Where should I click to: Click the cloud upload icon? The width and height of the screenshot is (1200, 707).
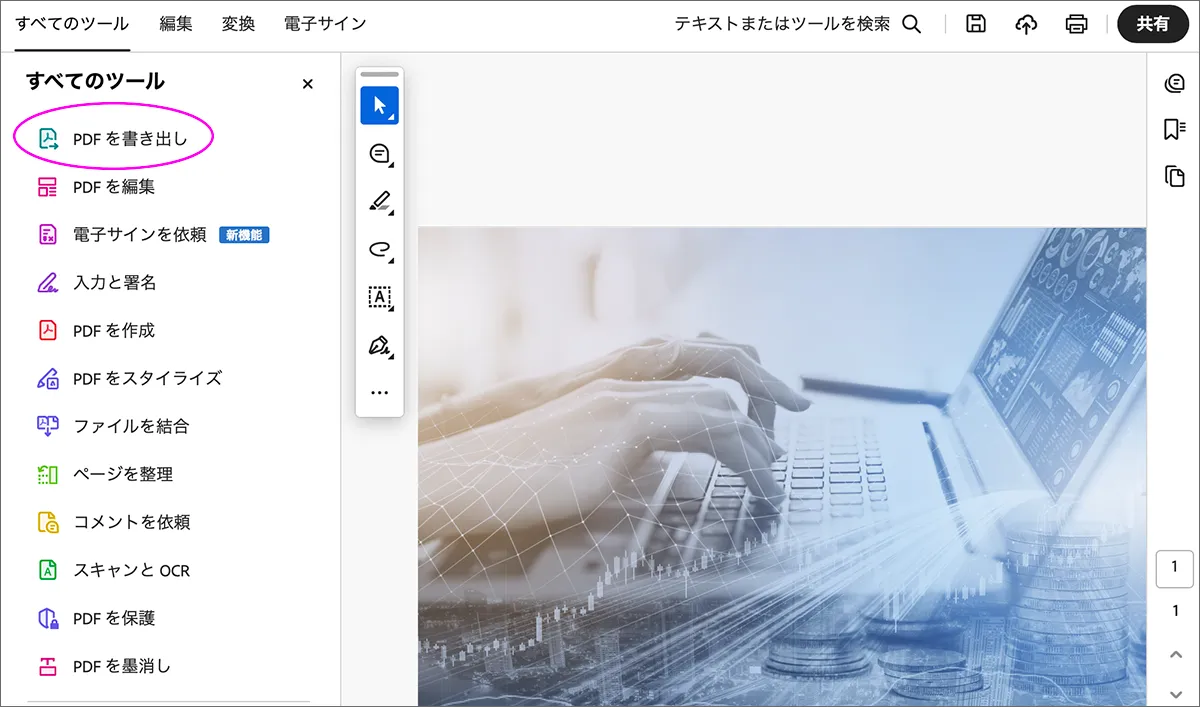pos(1026,24)
